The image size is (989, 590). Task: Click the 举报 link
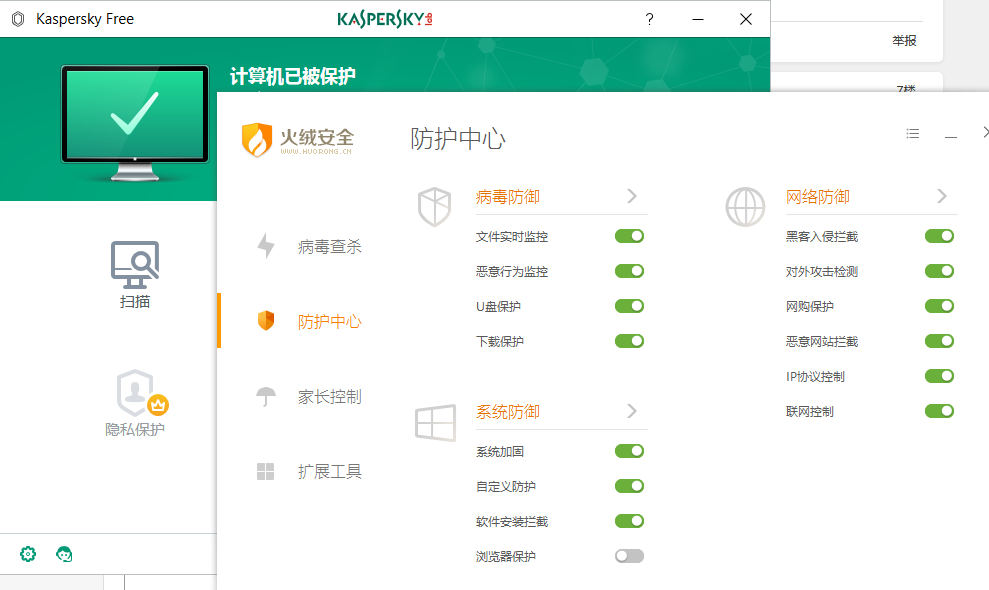pos(904,41)
